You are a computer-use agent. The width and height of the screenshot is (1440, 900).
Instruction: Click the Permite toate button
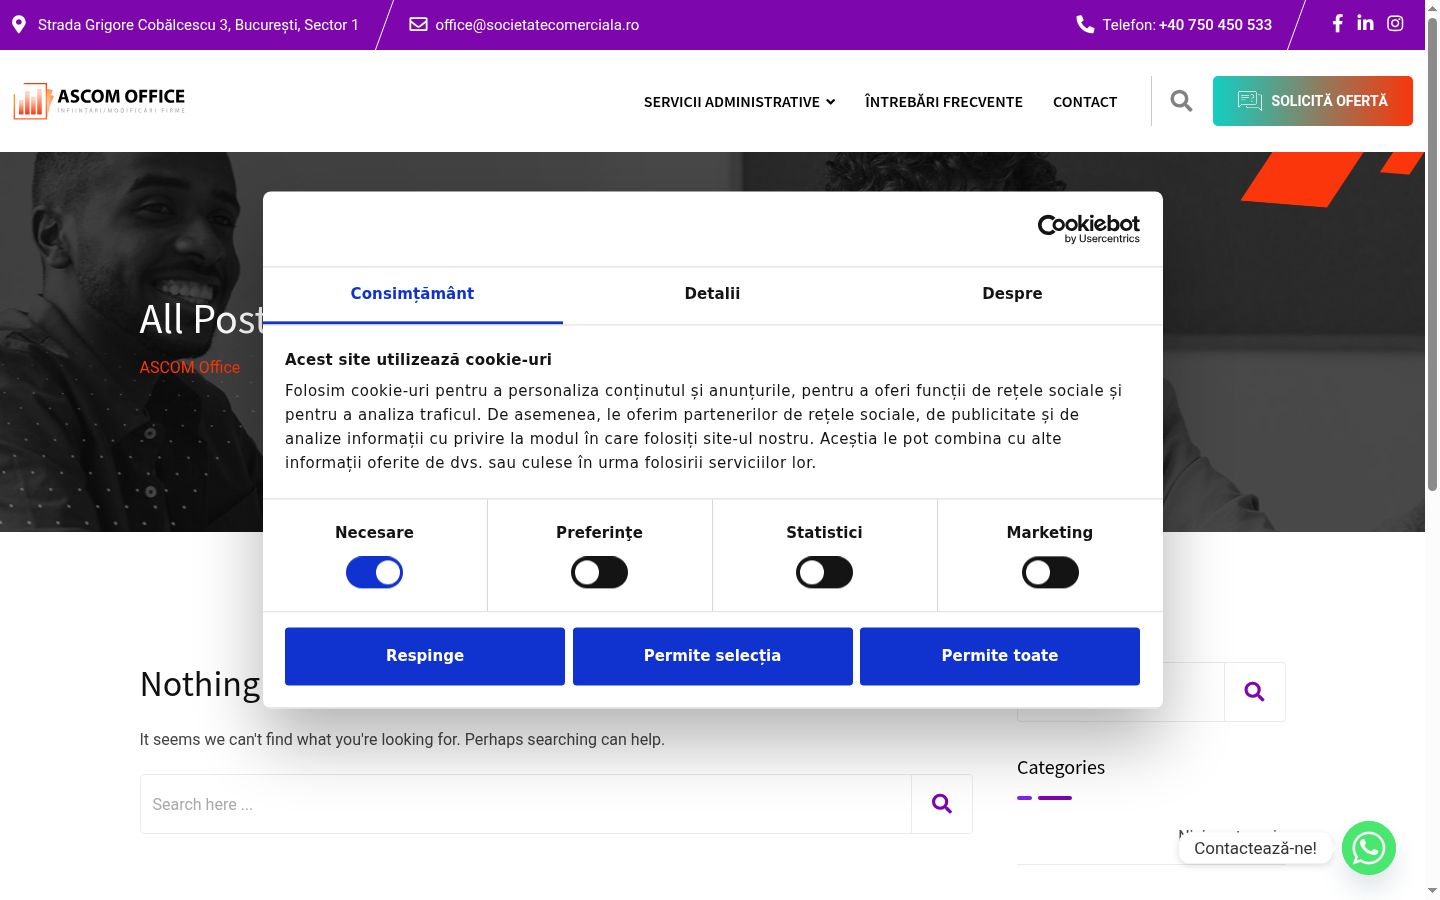click(1000, 656)
